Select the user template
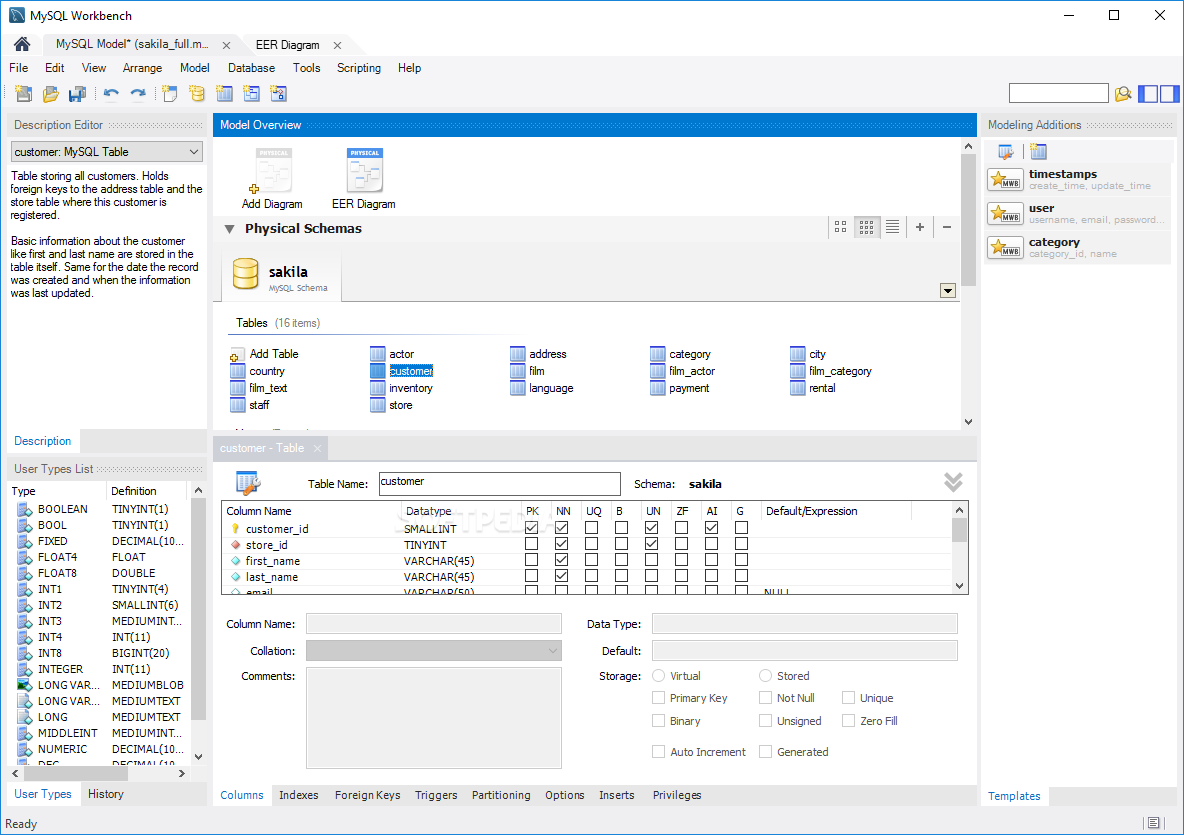Viewport: 1184px width, 835px height. pos(1078,214)
